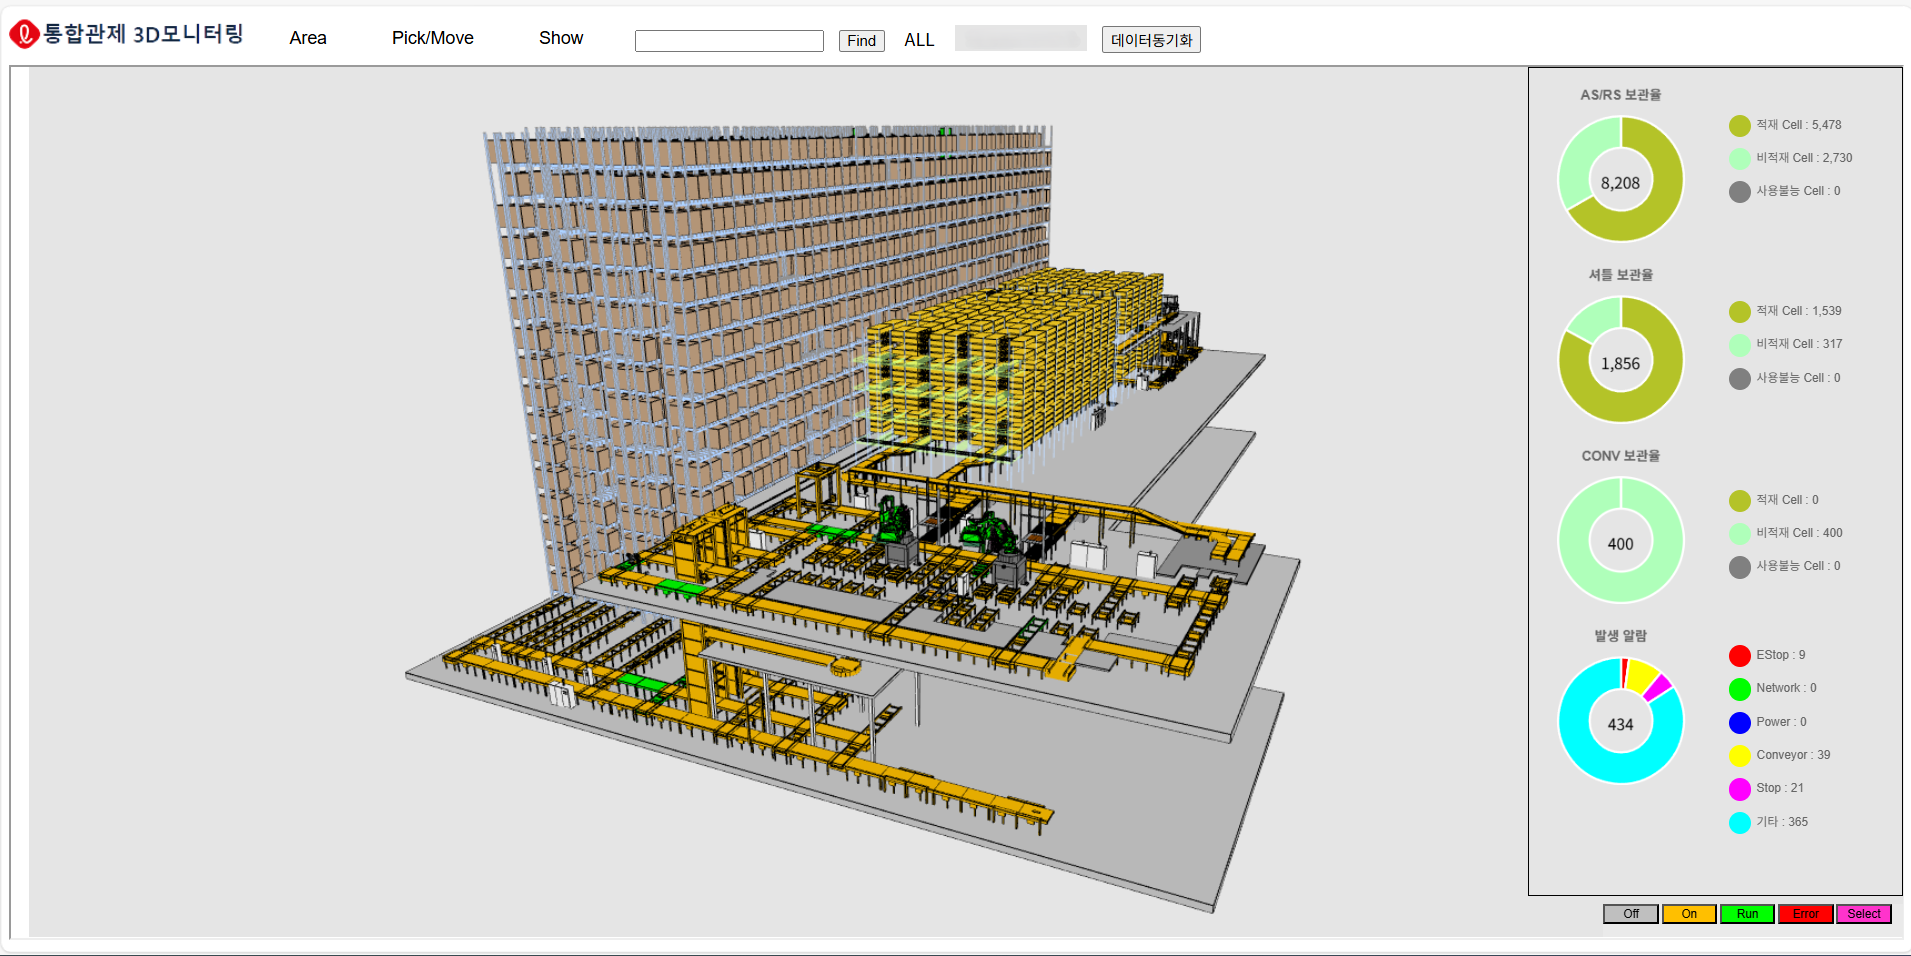This screenshot has width=1911, height=956.
Task: Select the pink Select legend box
Action: [x=1864, y=914]
